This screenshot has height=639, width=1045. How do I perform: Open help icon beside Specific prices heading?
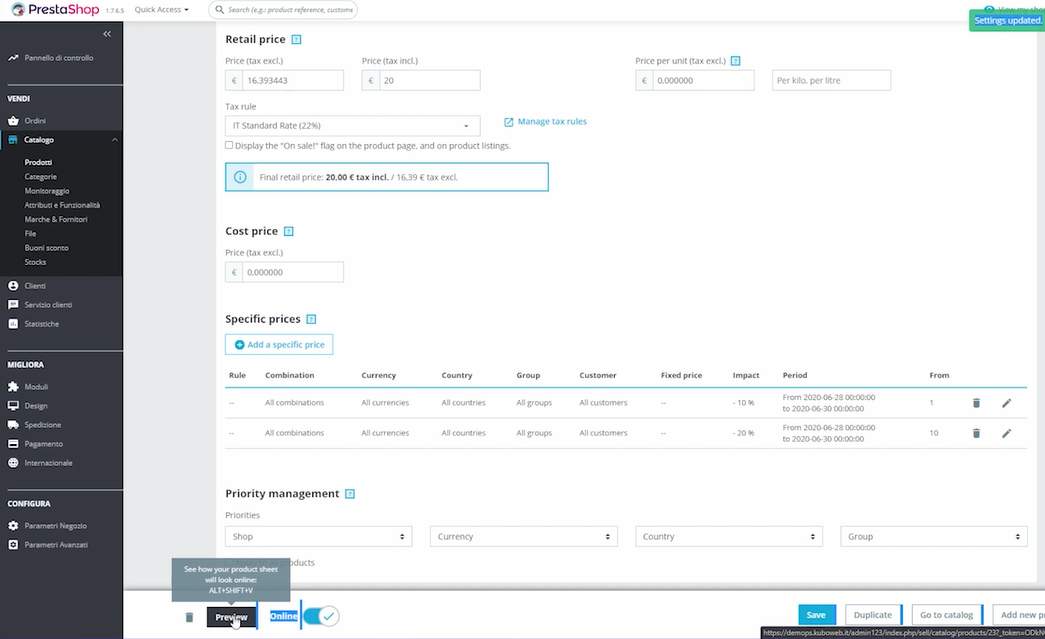tap(311, 320)
